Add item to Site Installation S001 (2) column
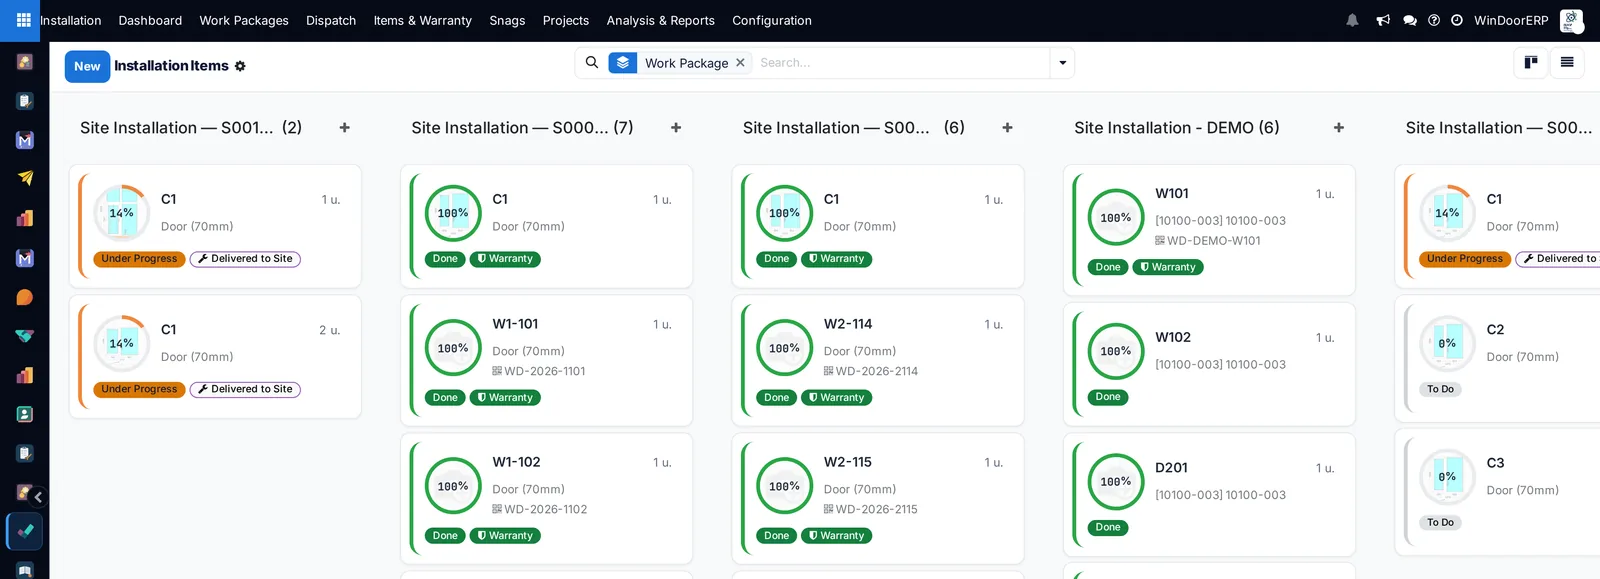 [345, 128]
